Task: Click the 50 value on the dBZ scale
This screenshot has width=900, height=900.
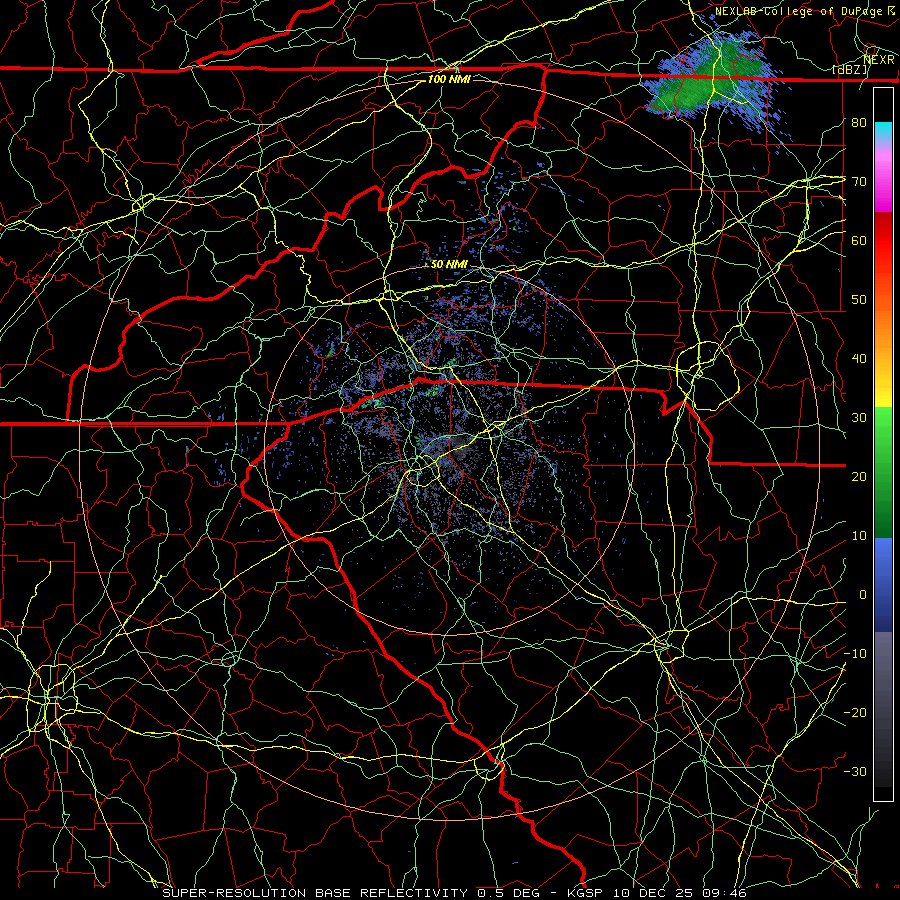Action: tap(859, 300)
